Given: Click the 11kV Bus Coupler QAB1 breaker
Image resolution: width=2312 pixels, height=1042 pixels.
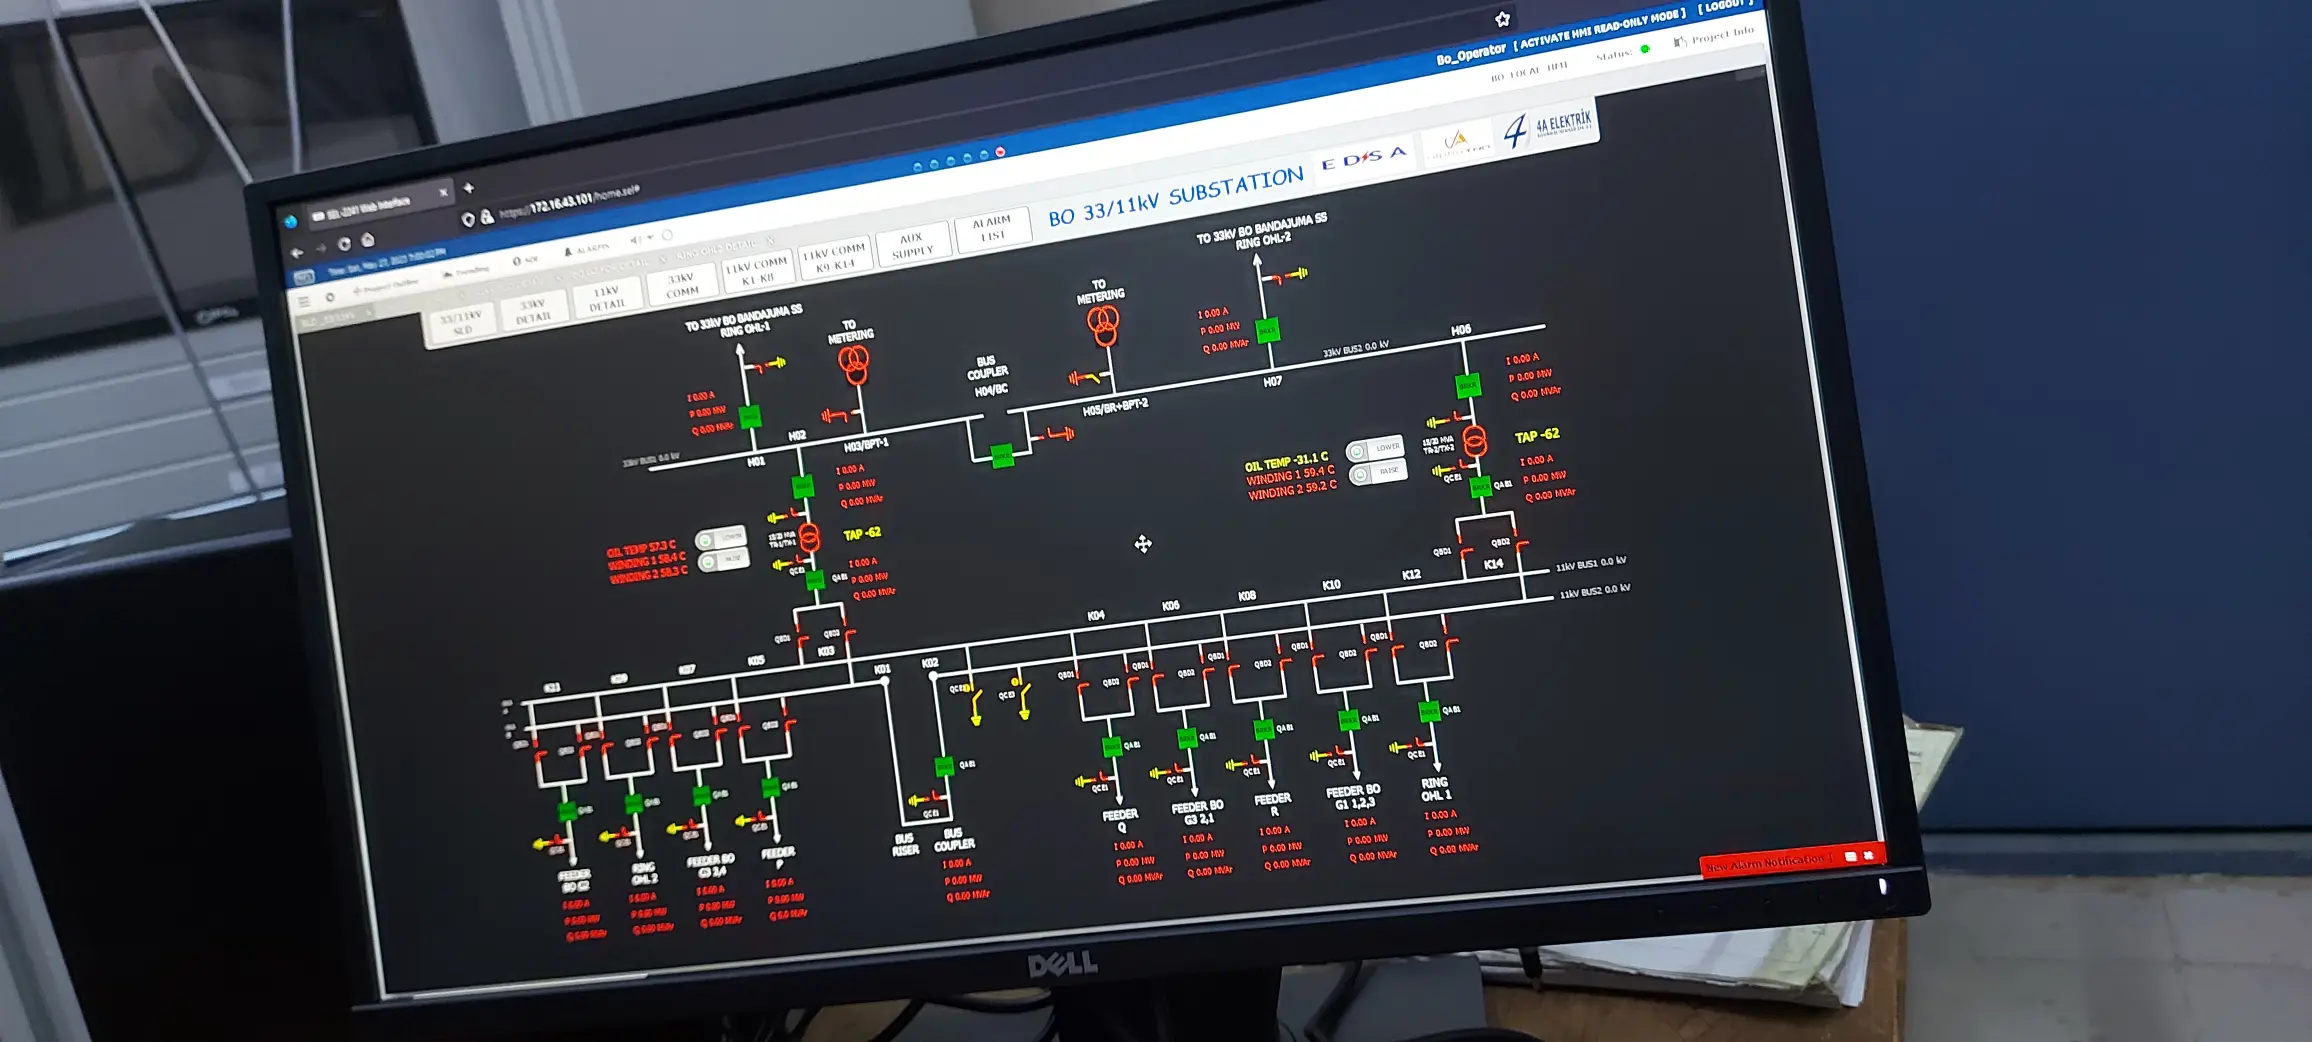Looking at the screenshot, I should [944, 766].
